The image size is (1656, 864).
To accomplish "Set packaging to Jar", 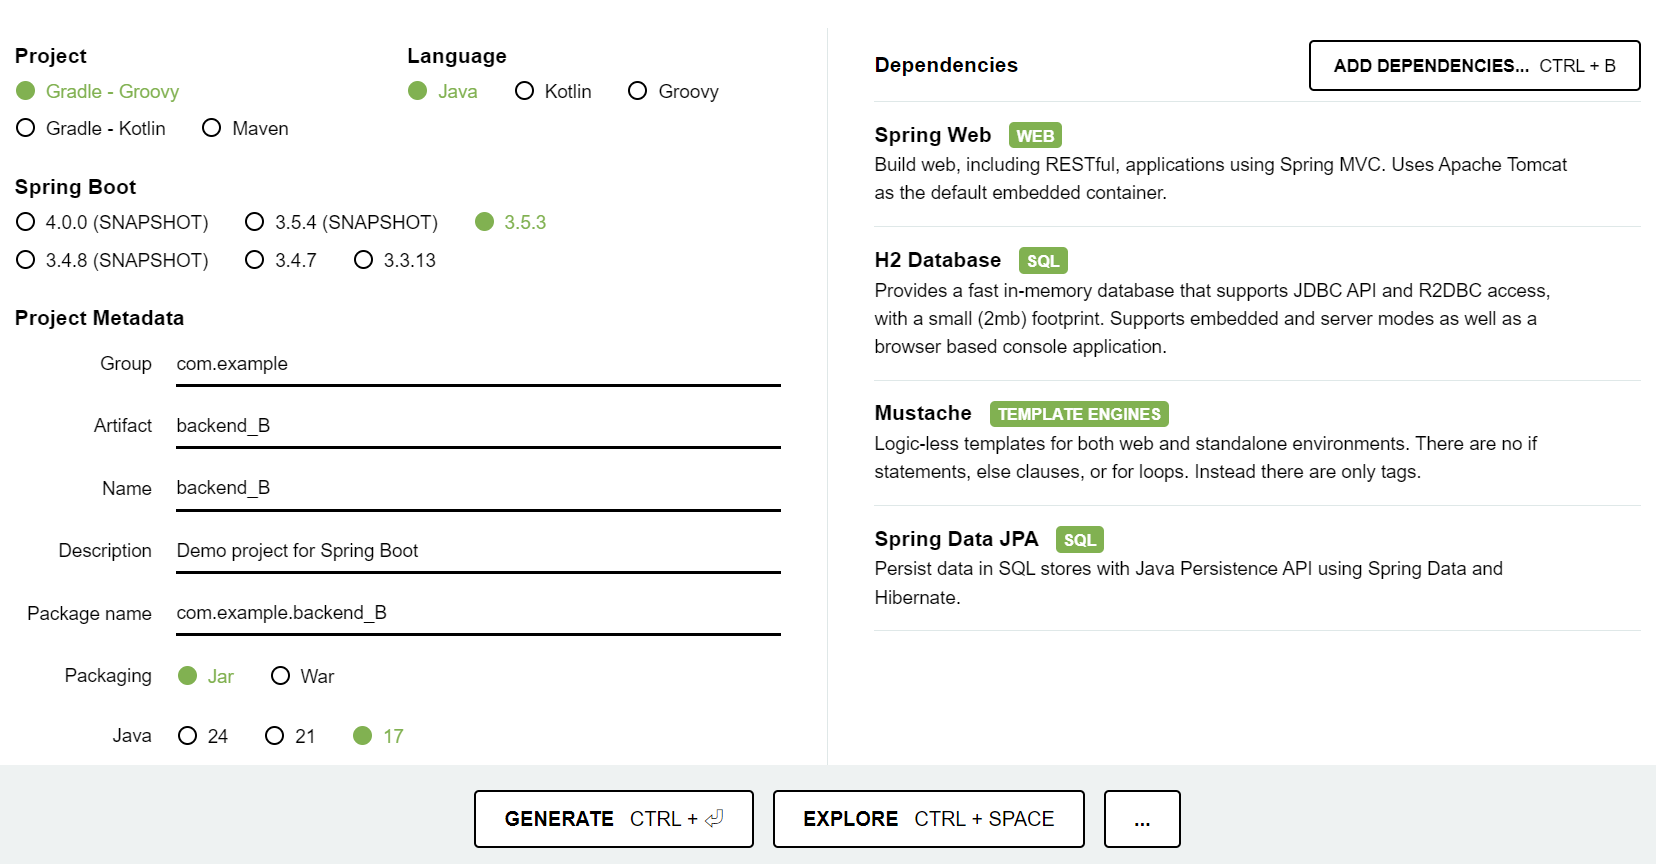I will click(205, 676).
